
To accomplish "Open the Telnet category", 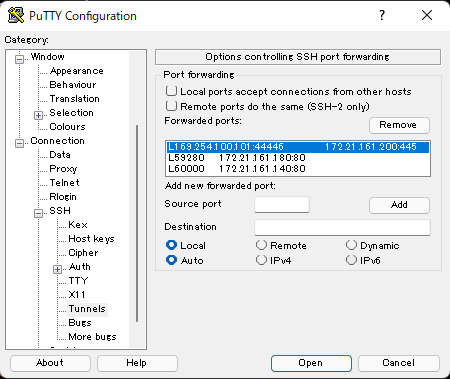I will click(x=64, y=183).
